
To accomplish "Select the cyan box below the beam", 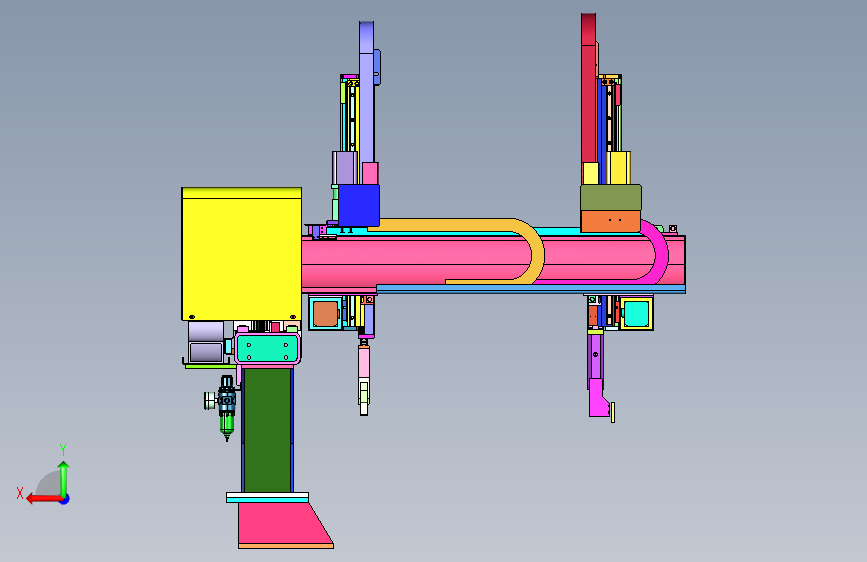I will coord(636,314).
